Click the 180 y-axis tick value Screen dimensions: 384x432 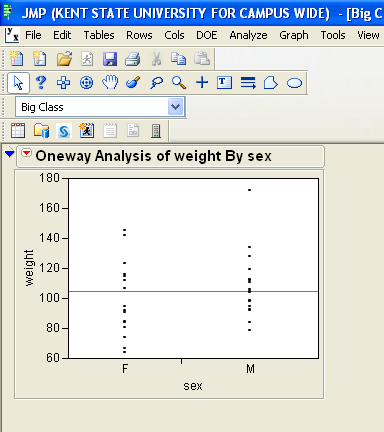[49, 178]
